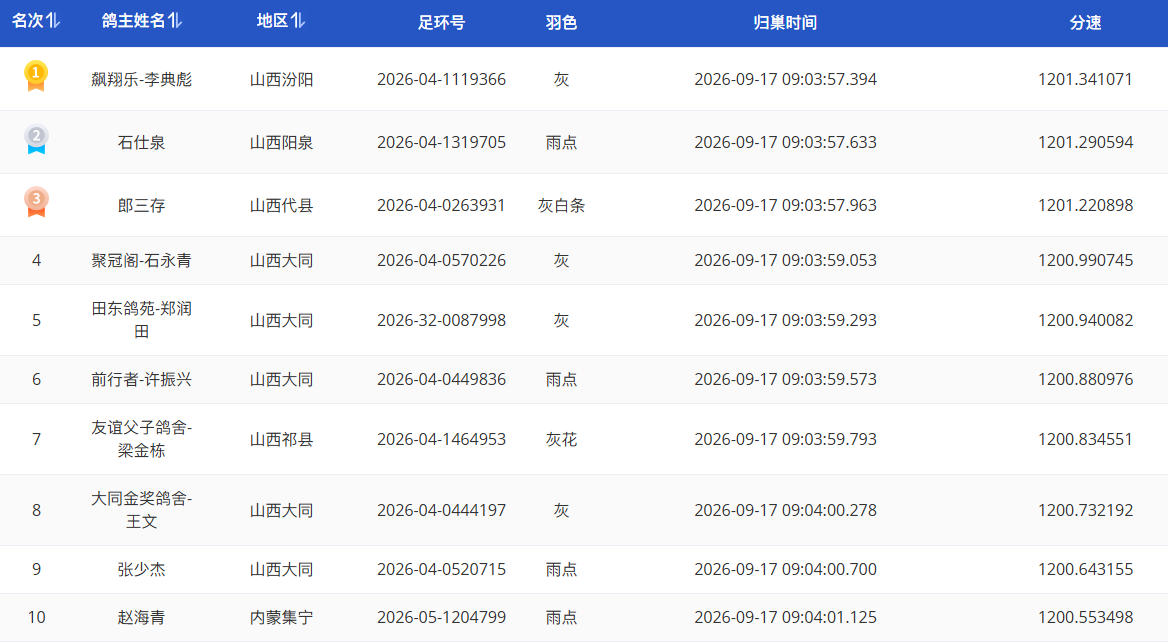The height and width of the screenshot is (643, 1168).
Task: Click the 山西祁县 region cell
Action: 281,440
